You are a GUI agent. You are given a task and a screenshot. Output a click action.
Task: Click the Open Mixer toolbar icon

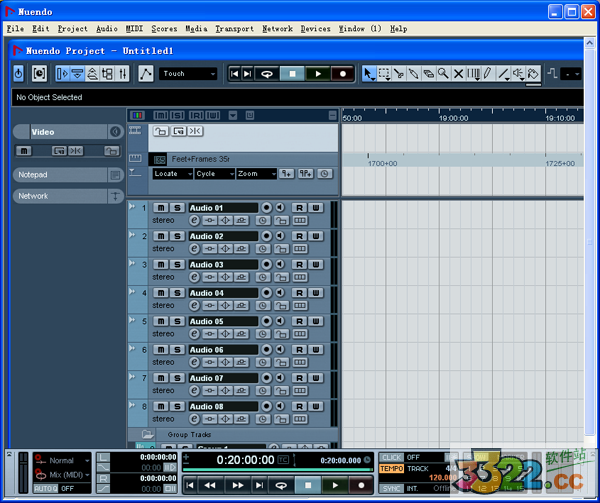(x=122, y=73)
